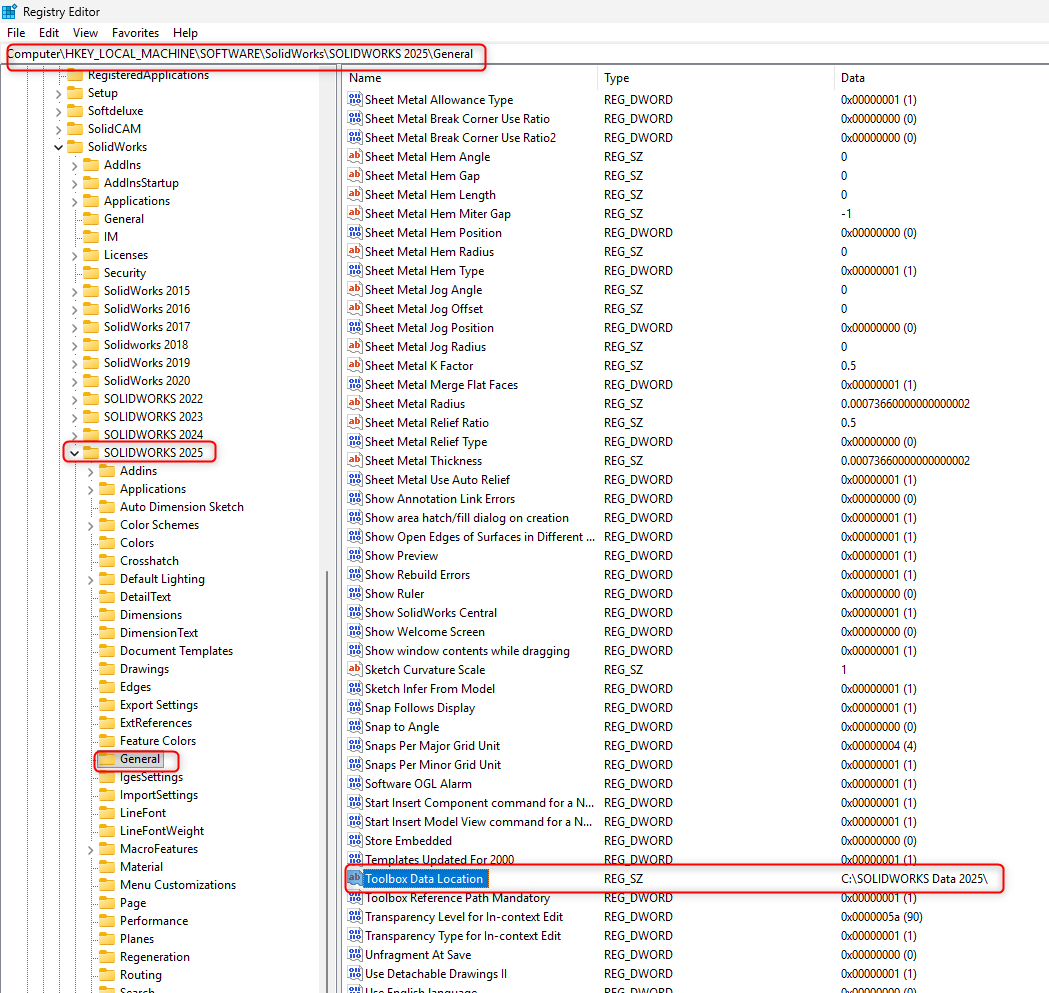Open the Favorites menu

(x=135, y=33)
